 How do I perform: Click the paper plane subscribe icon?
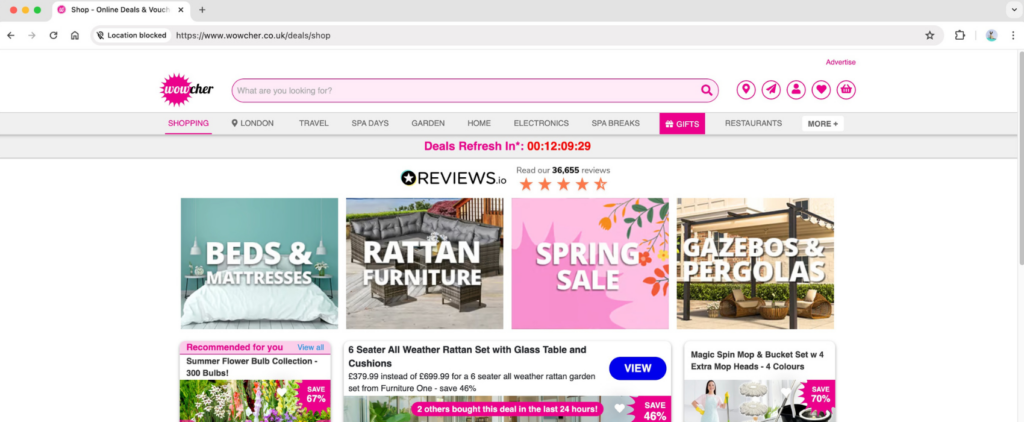point(771,89)
